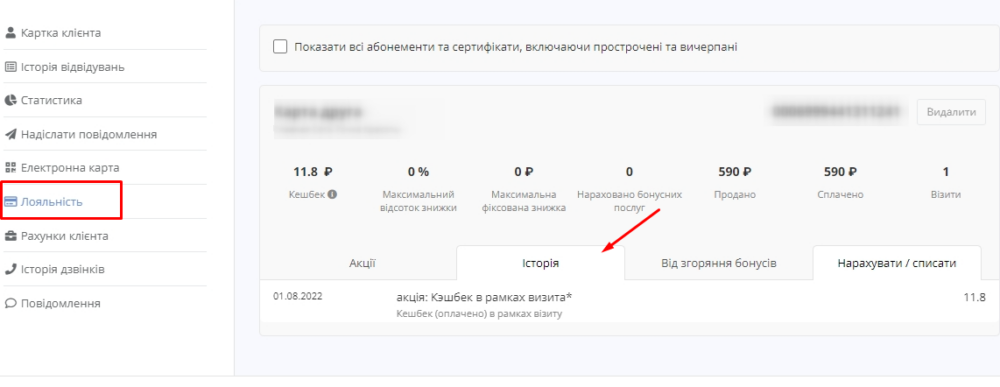Open the Нарахувати / списати tab

pyautogui.click(x=897, y=263)
